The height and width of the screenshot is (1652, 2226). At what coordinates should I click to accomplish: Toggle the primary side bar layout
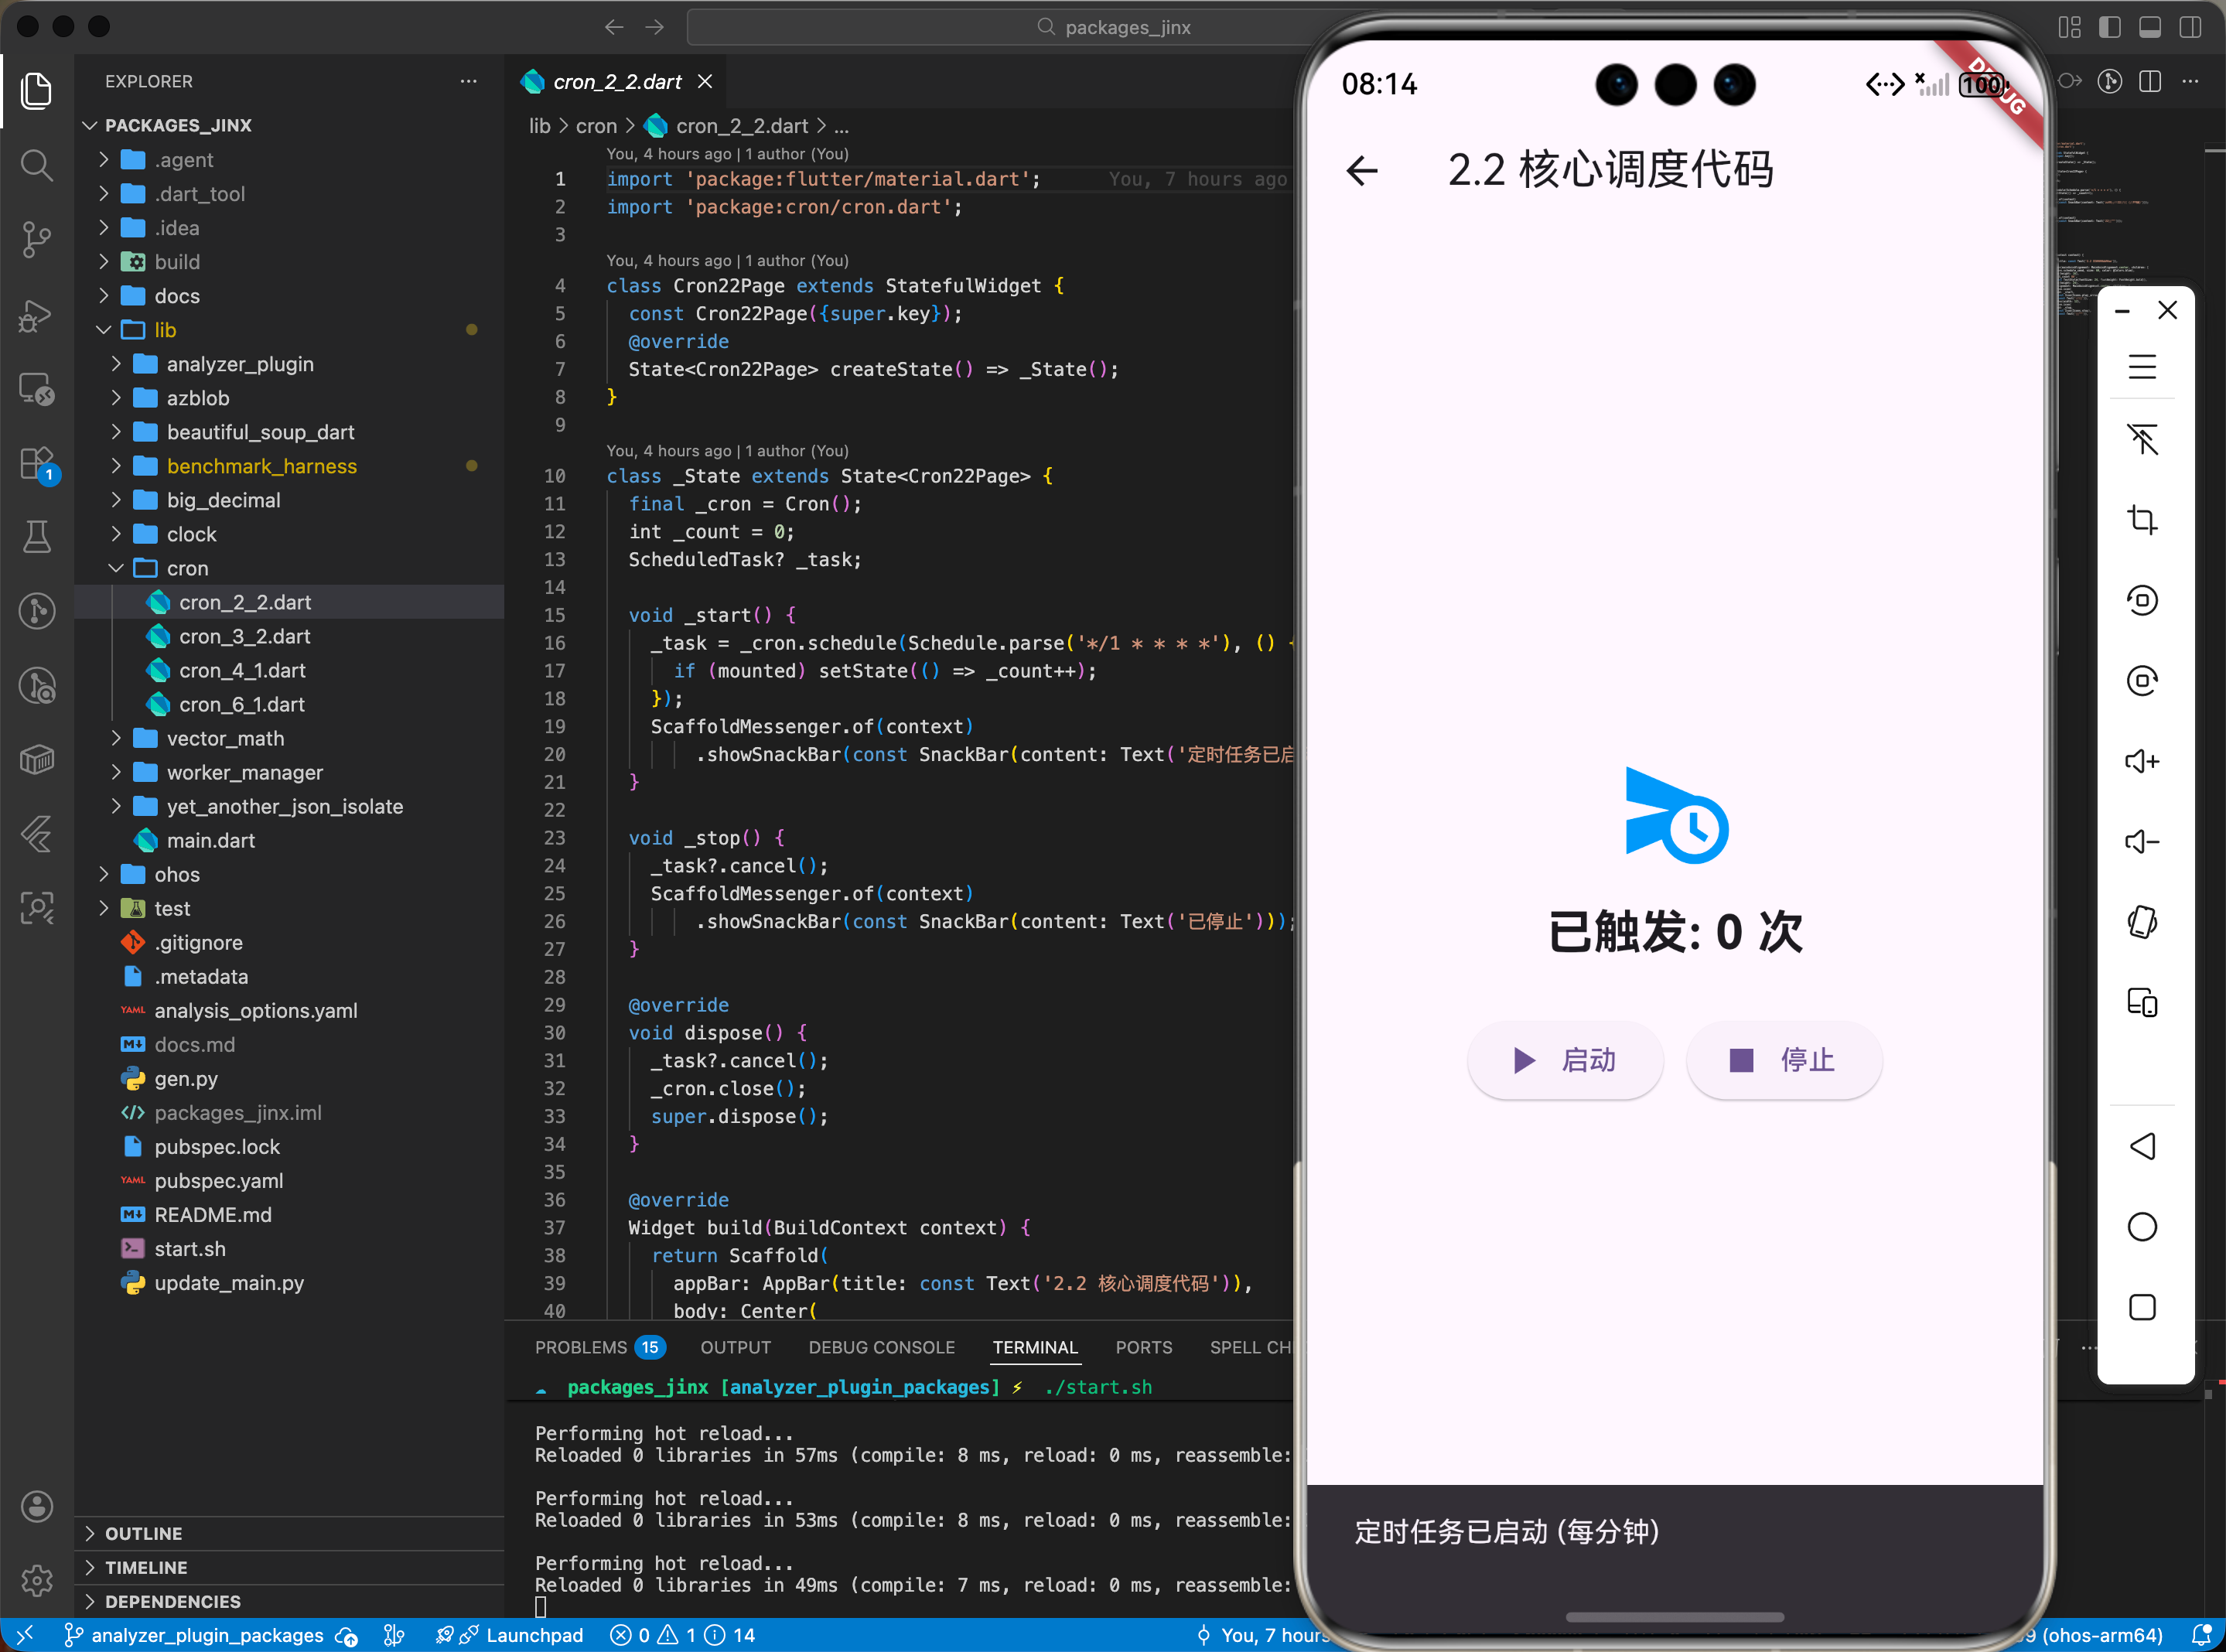pyautogui.click(x=2109, y=27)
